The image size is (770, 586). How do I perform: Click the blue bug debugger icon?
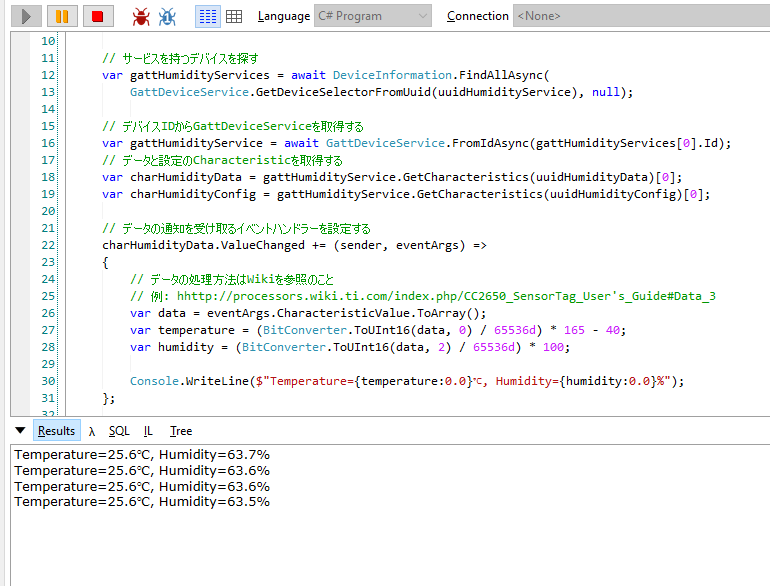point(167,17)
